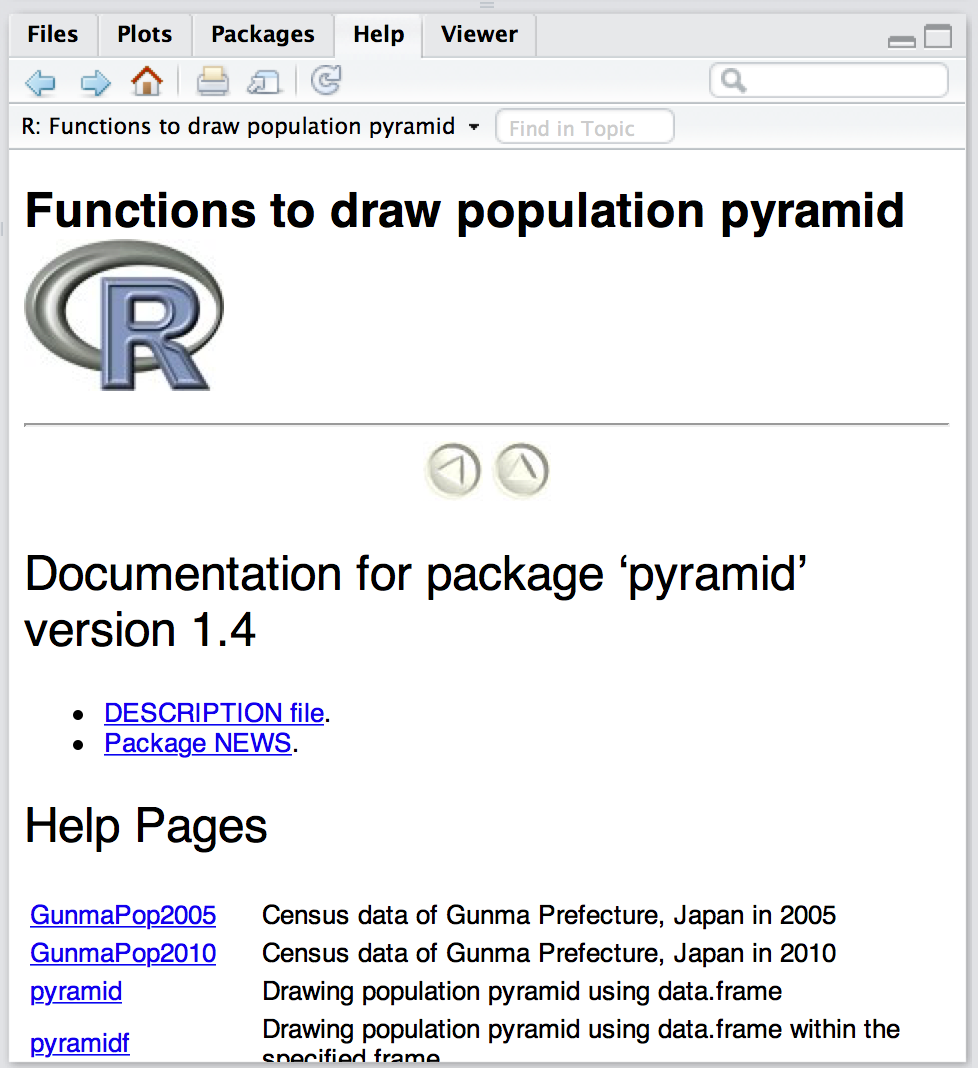Open the Package NEWS link

[x=198, y=743]
